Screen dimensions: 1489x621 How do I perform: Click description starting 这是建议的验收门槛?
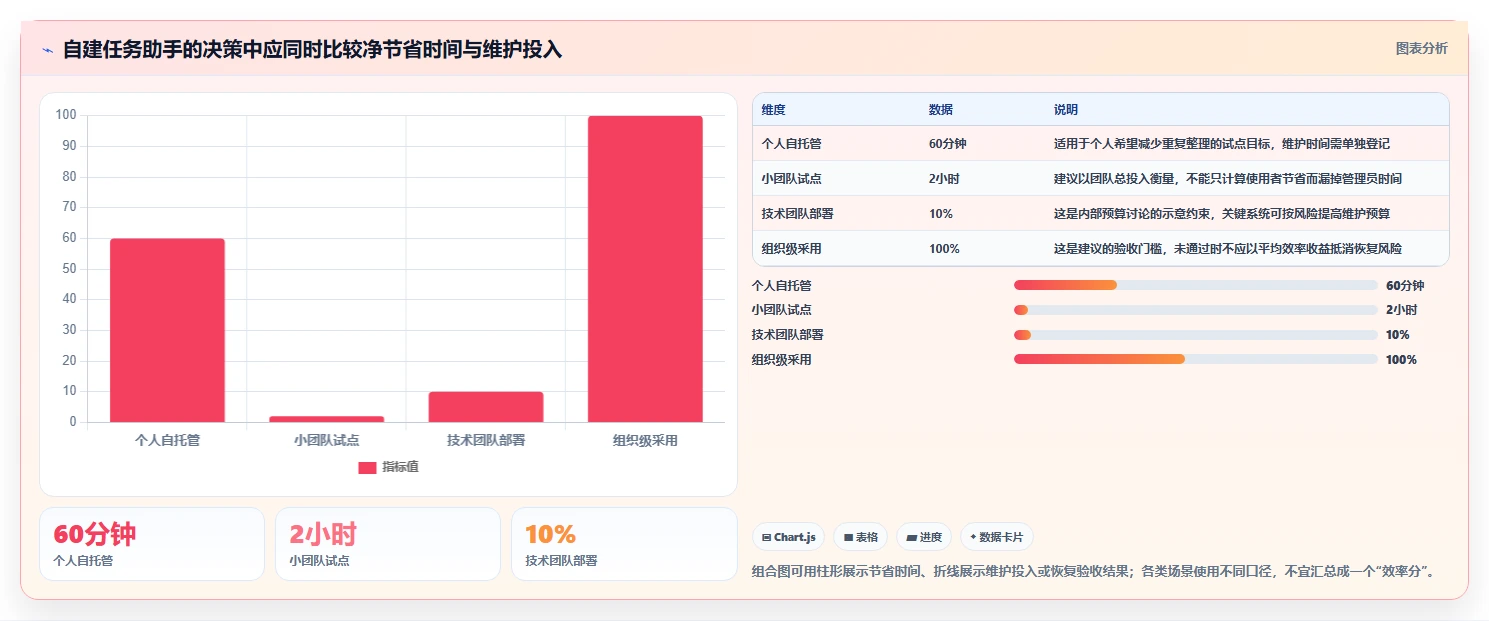1228,249
